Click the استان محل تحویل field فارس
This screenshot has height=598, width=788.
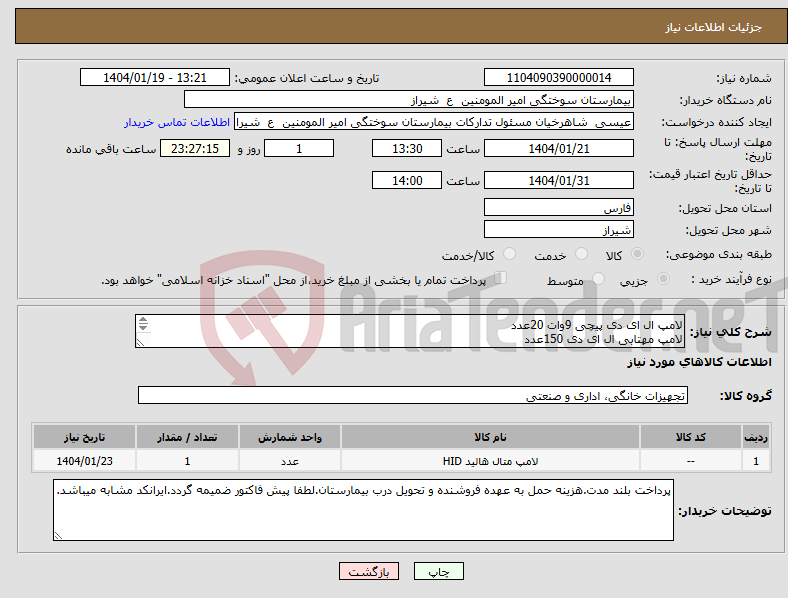pos(558,207)
